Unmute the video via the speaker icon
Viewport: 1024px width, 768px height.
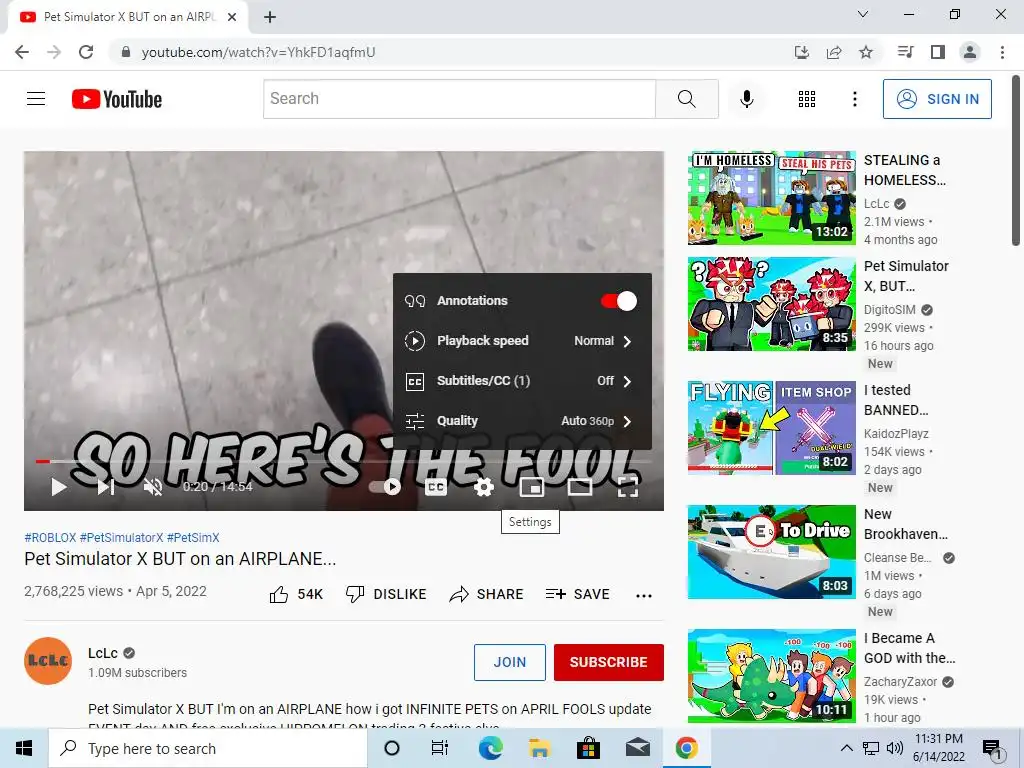(153, 487)
